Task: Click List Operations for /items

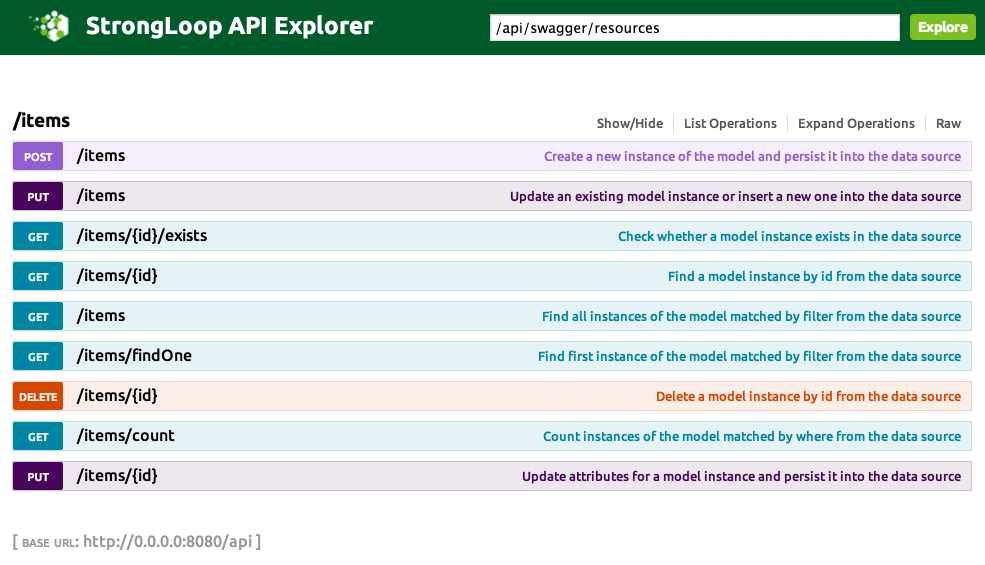Action: coord(730,123)
